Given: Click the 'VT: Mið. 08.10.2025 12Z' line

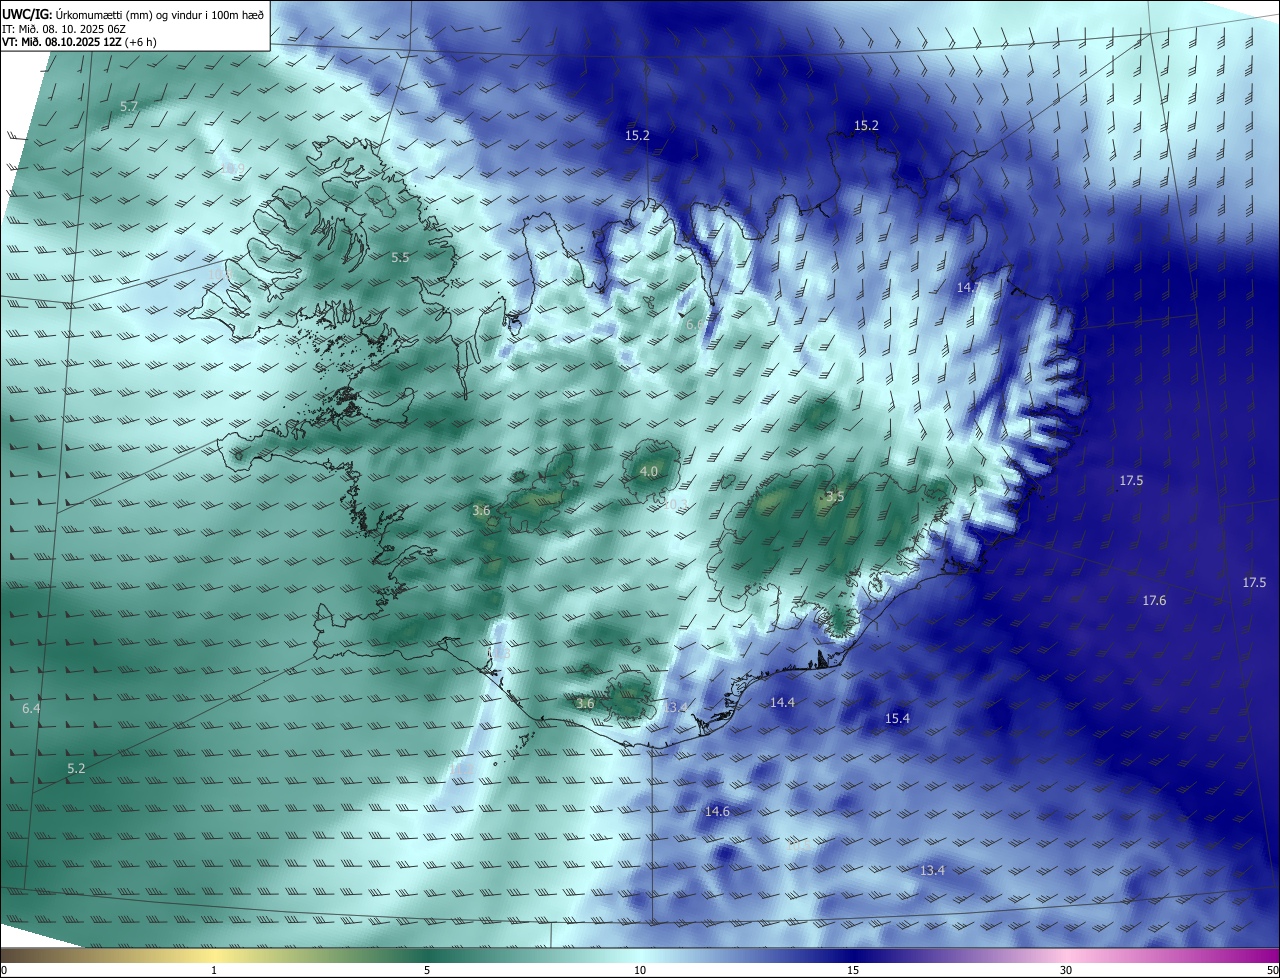Looking at the screenshot, I should [78, 42].
